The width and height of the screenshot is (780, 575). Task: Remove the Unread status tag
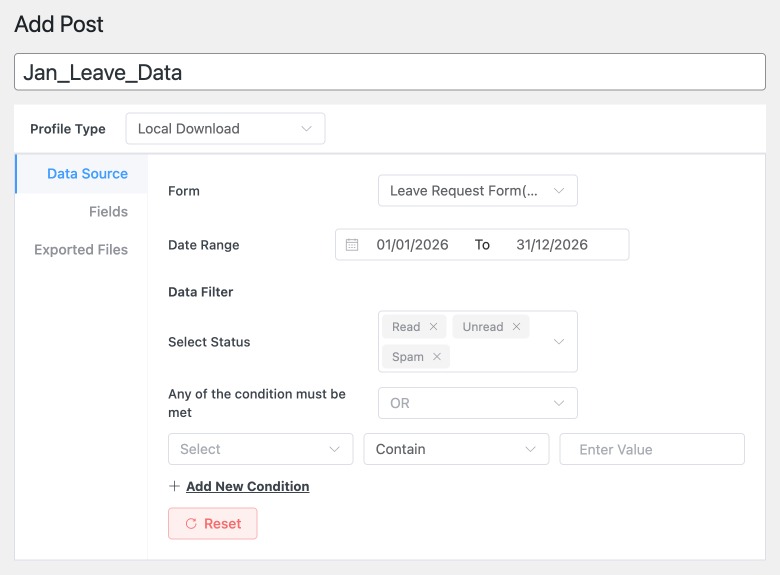click(x=516, y=327)
